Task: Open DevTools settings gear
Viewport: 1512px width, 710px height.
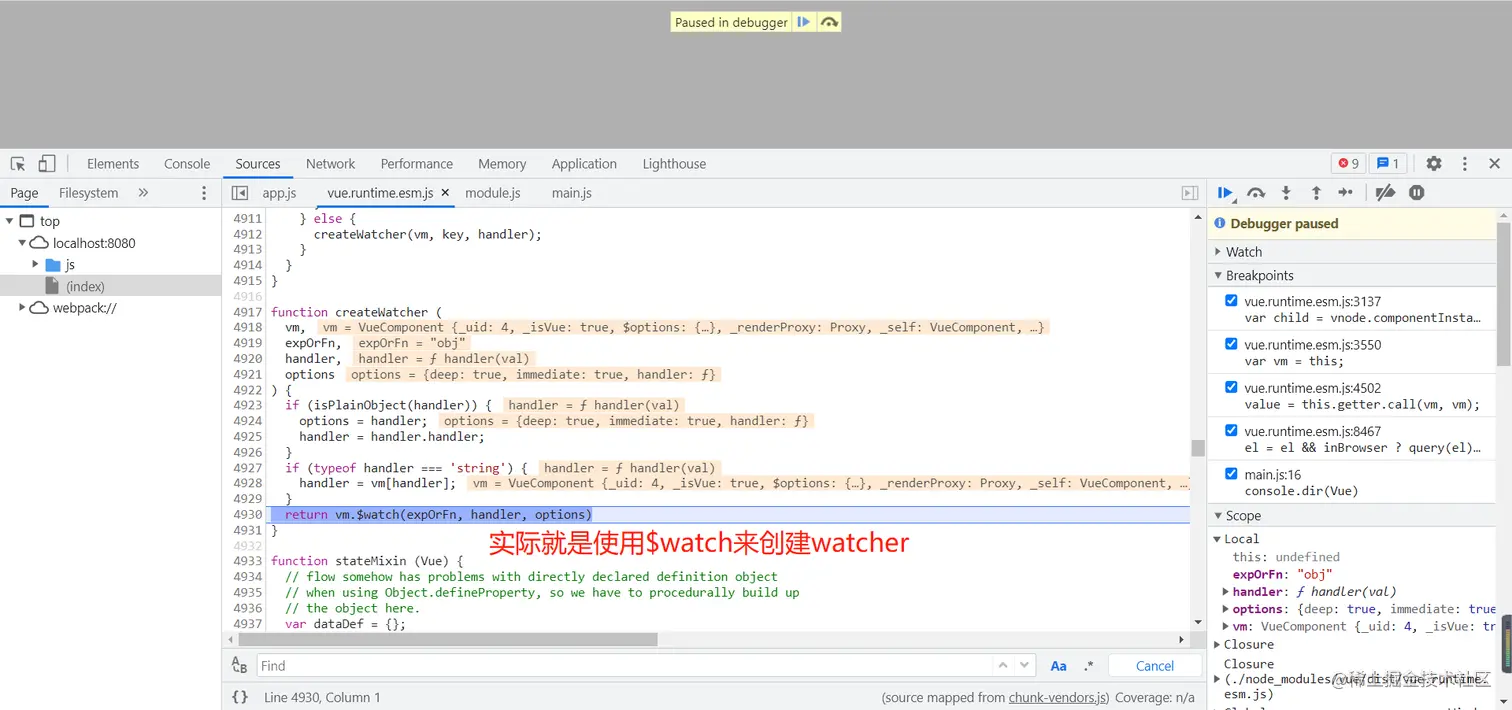Action: [x=1434, y=164]
